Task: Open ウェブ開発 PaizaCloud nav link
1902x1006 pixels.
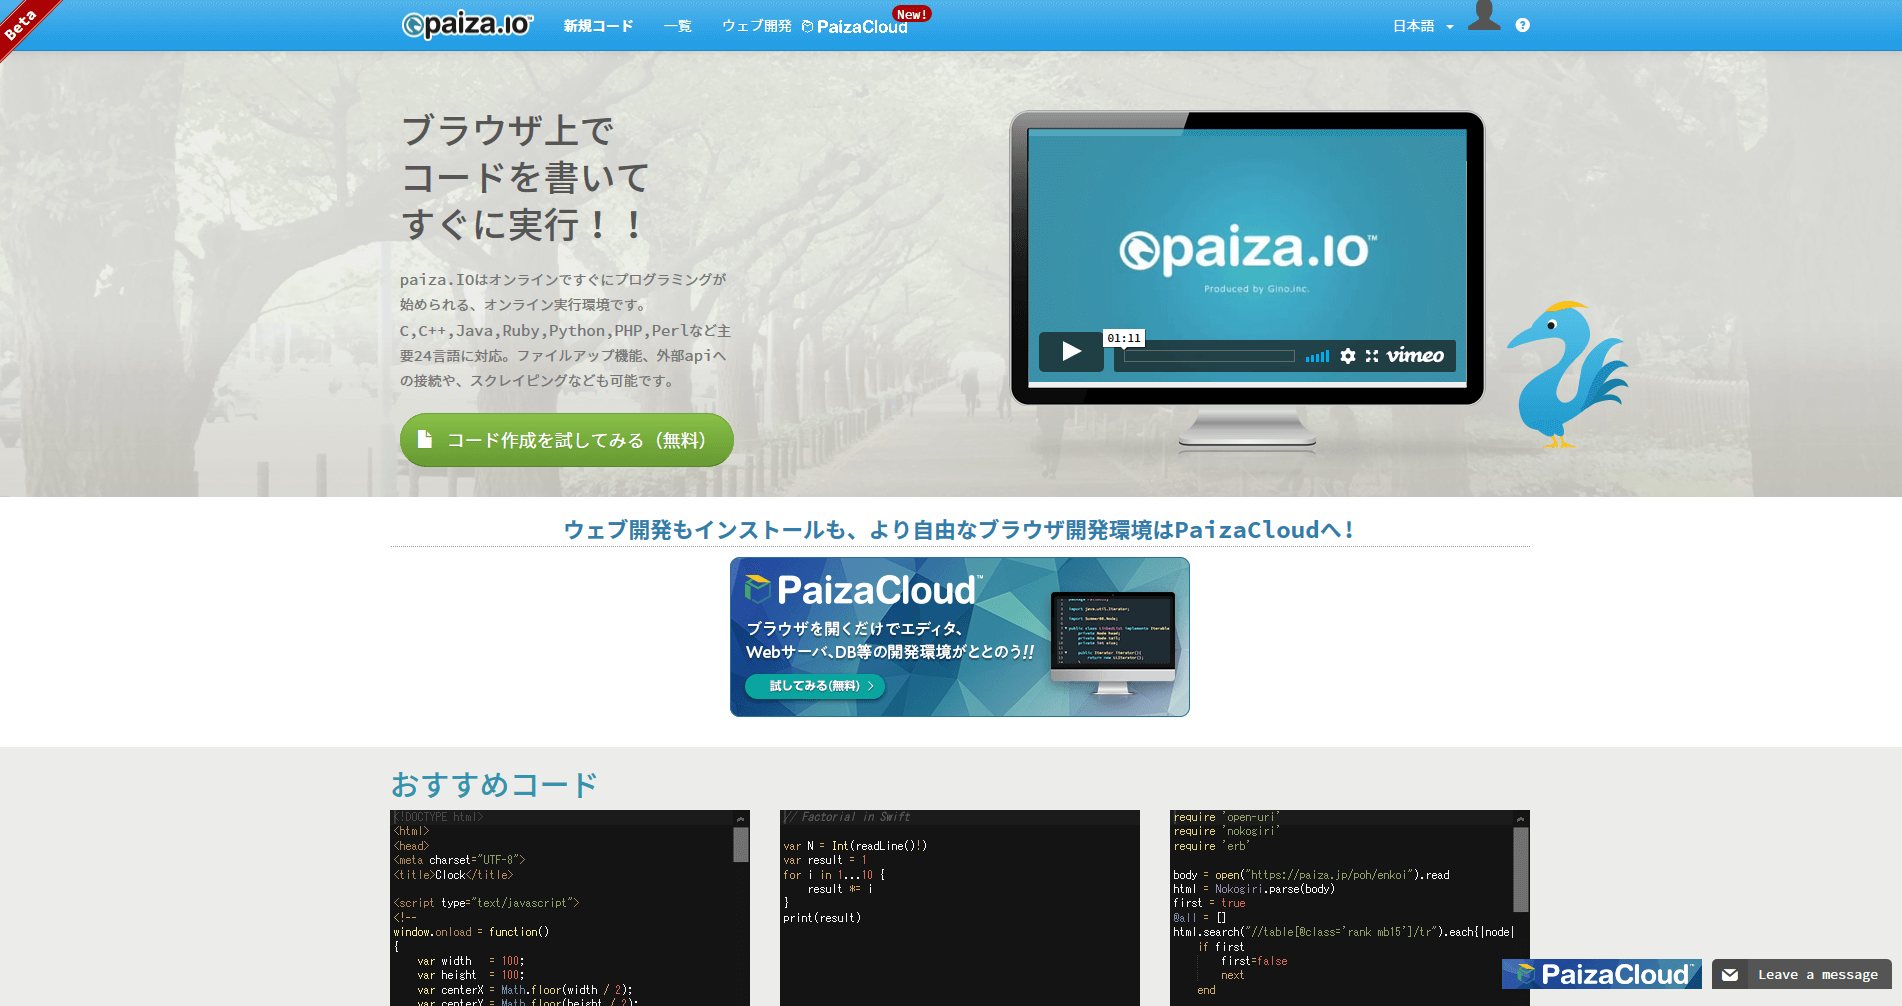Action: [x=814, y=26]
